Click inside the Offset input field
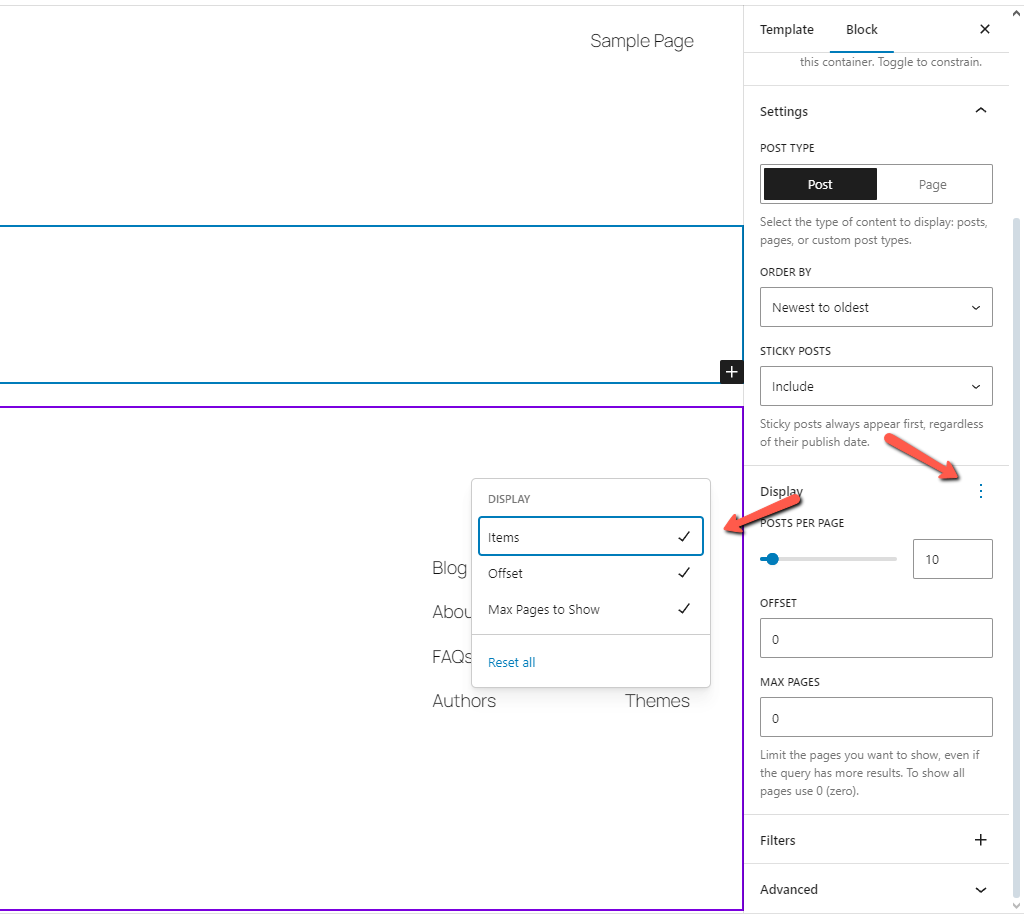Image resolution: width=1024 pixels, height=921 pixels. tap(876, 638)
